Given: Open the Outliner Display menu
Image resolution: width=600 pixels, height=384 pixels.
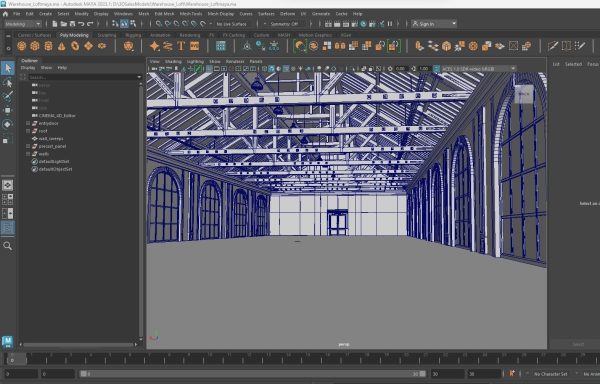Looking at the screenshot, I should 28,68.
